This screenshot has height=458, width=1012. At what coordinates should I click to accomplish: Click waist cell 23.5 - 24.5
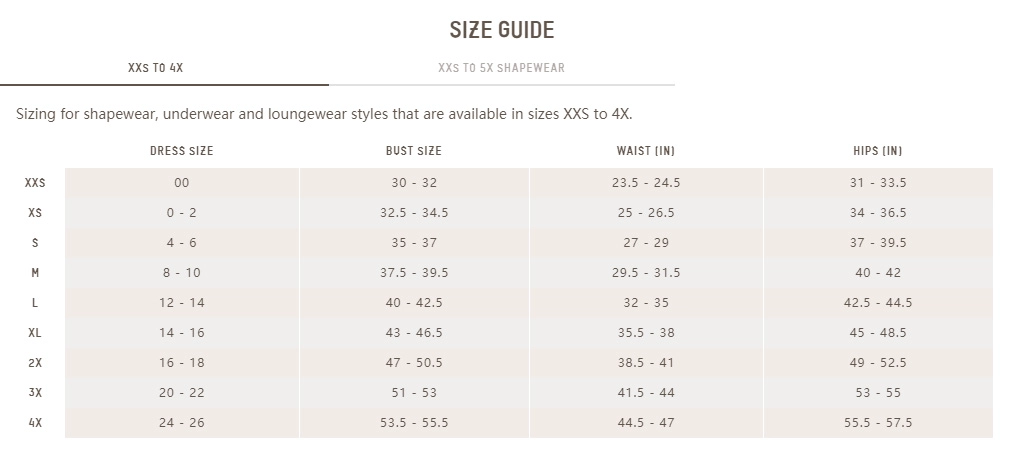(646, 183)
